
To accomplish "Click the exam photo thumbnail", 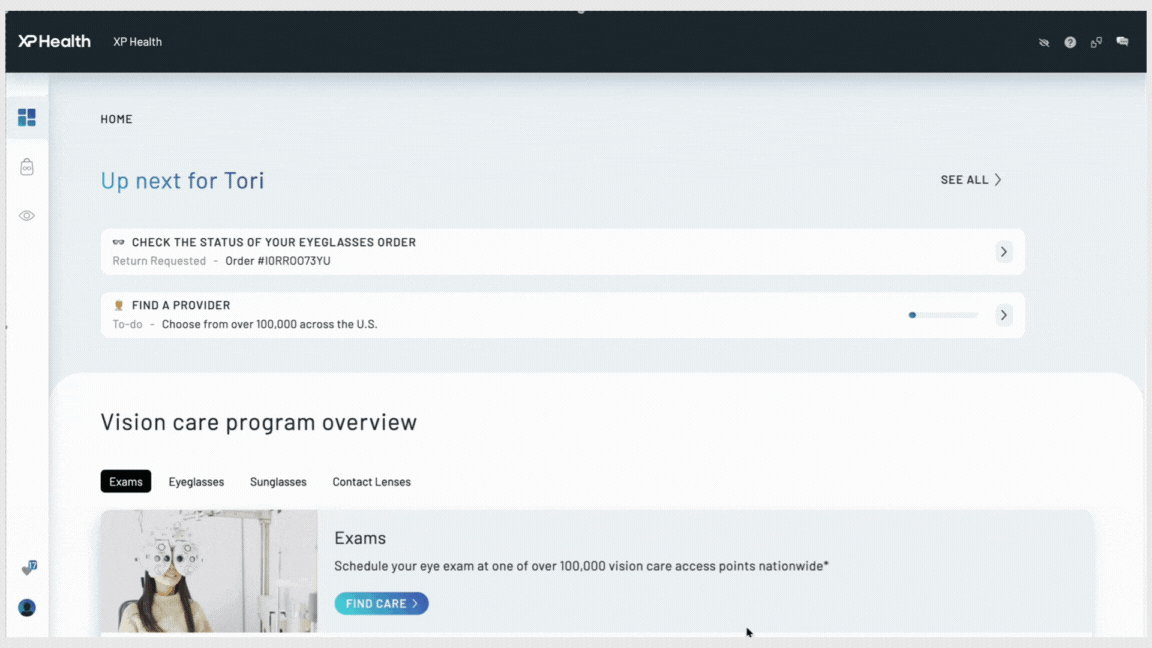I will click(x=209, y=572).
